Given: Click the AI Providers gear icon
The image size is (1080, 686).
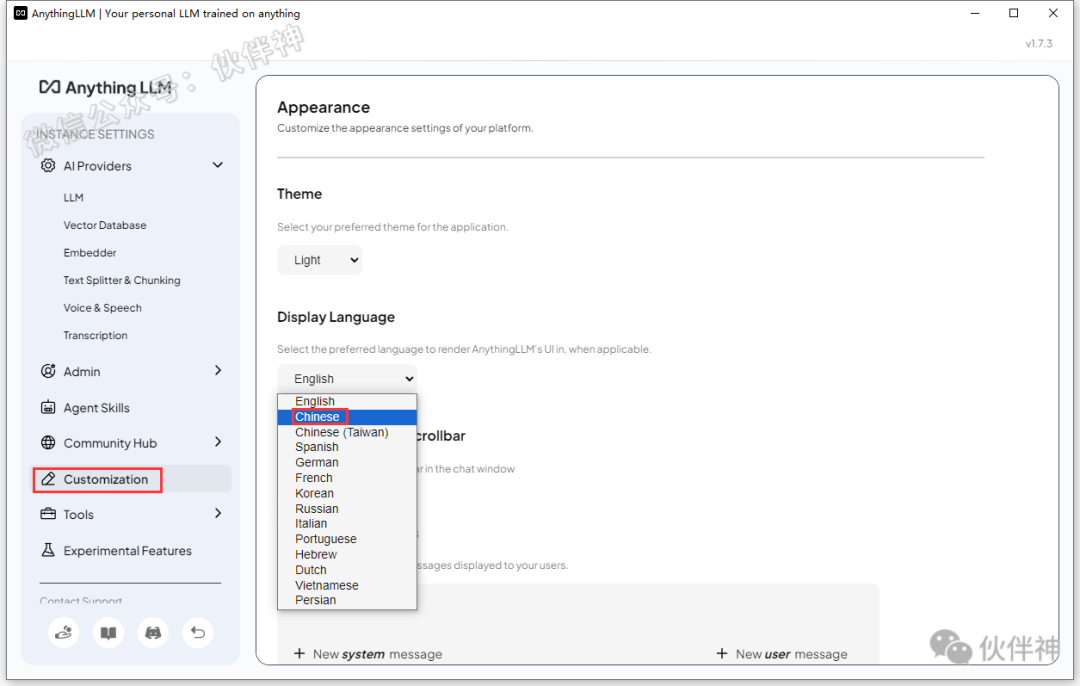Looking at the screenshot, I should (48, 165).
